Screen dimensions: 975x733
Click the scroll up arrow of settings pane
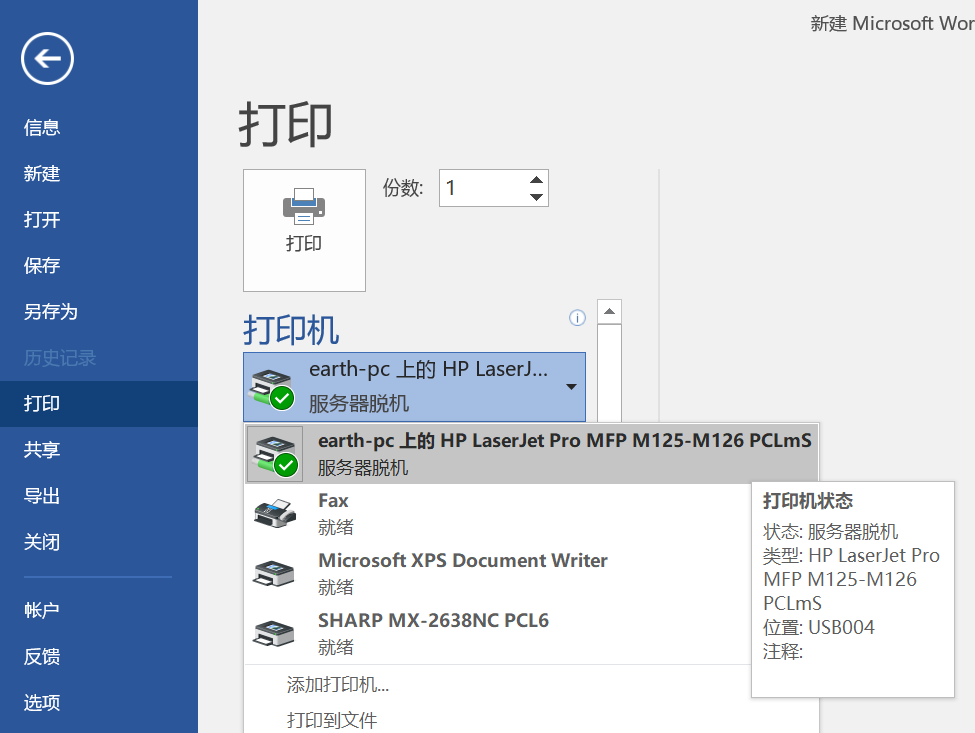click(x=609, y=311)
